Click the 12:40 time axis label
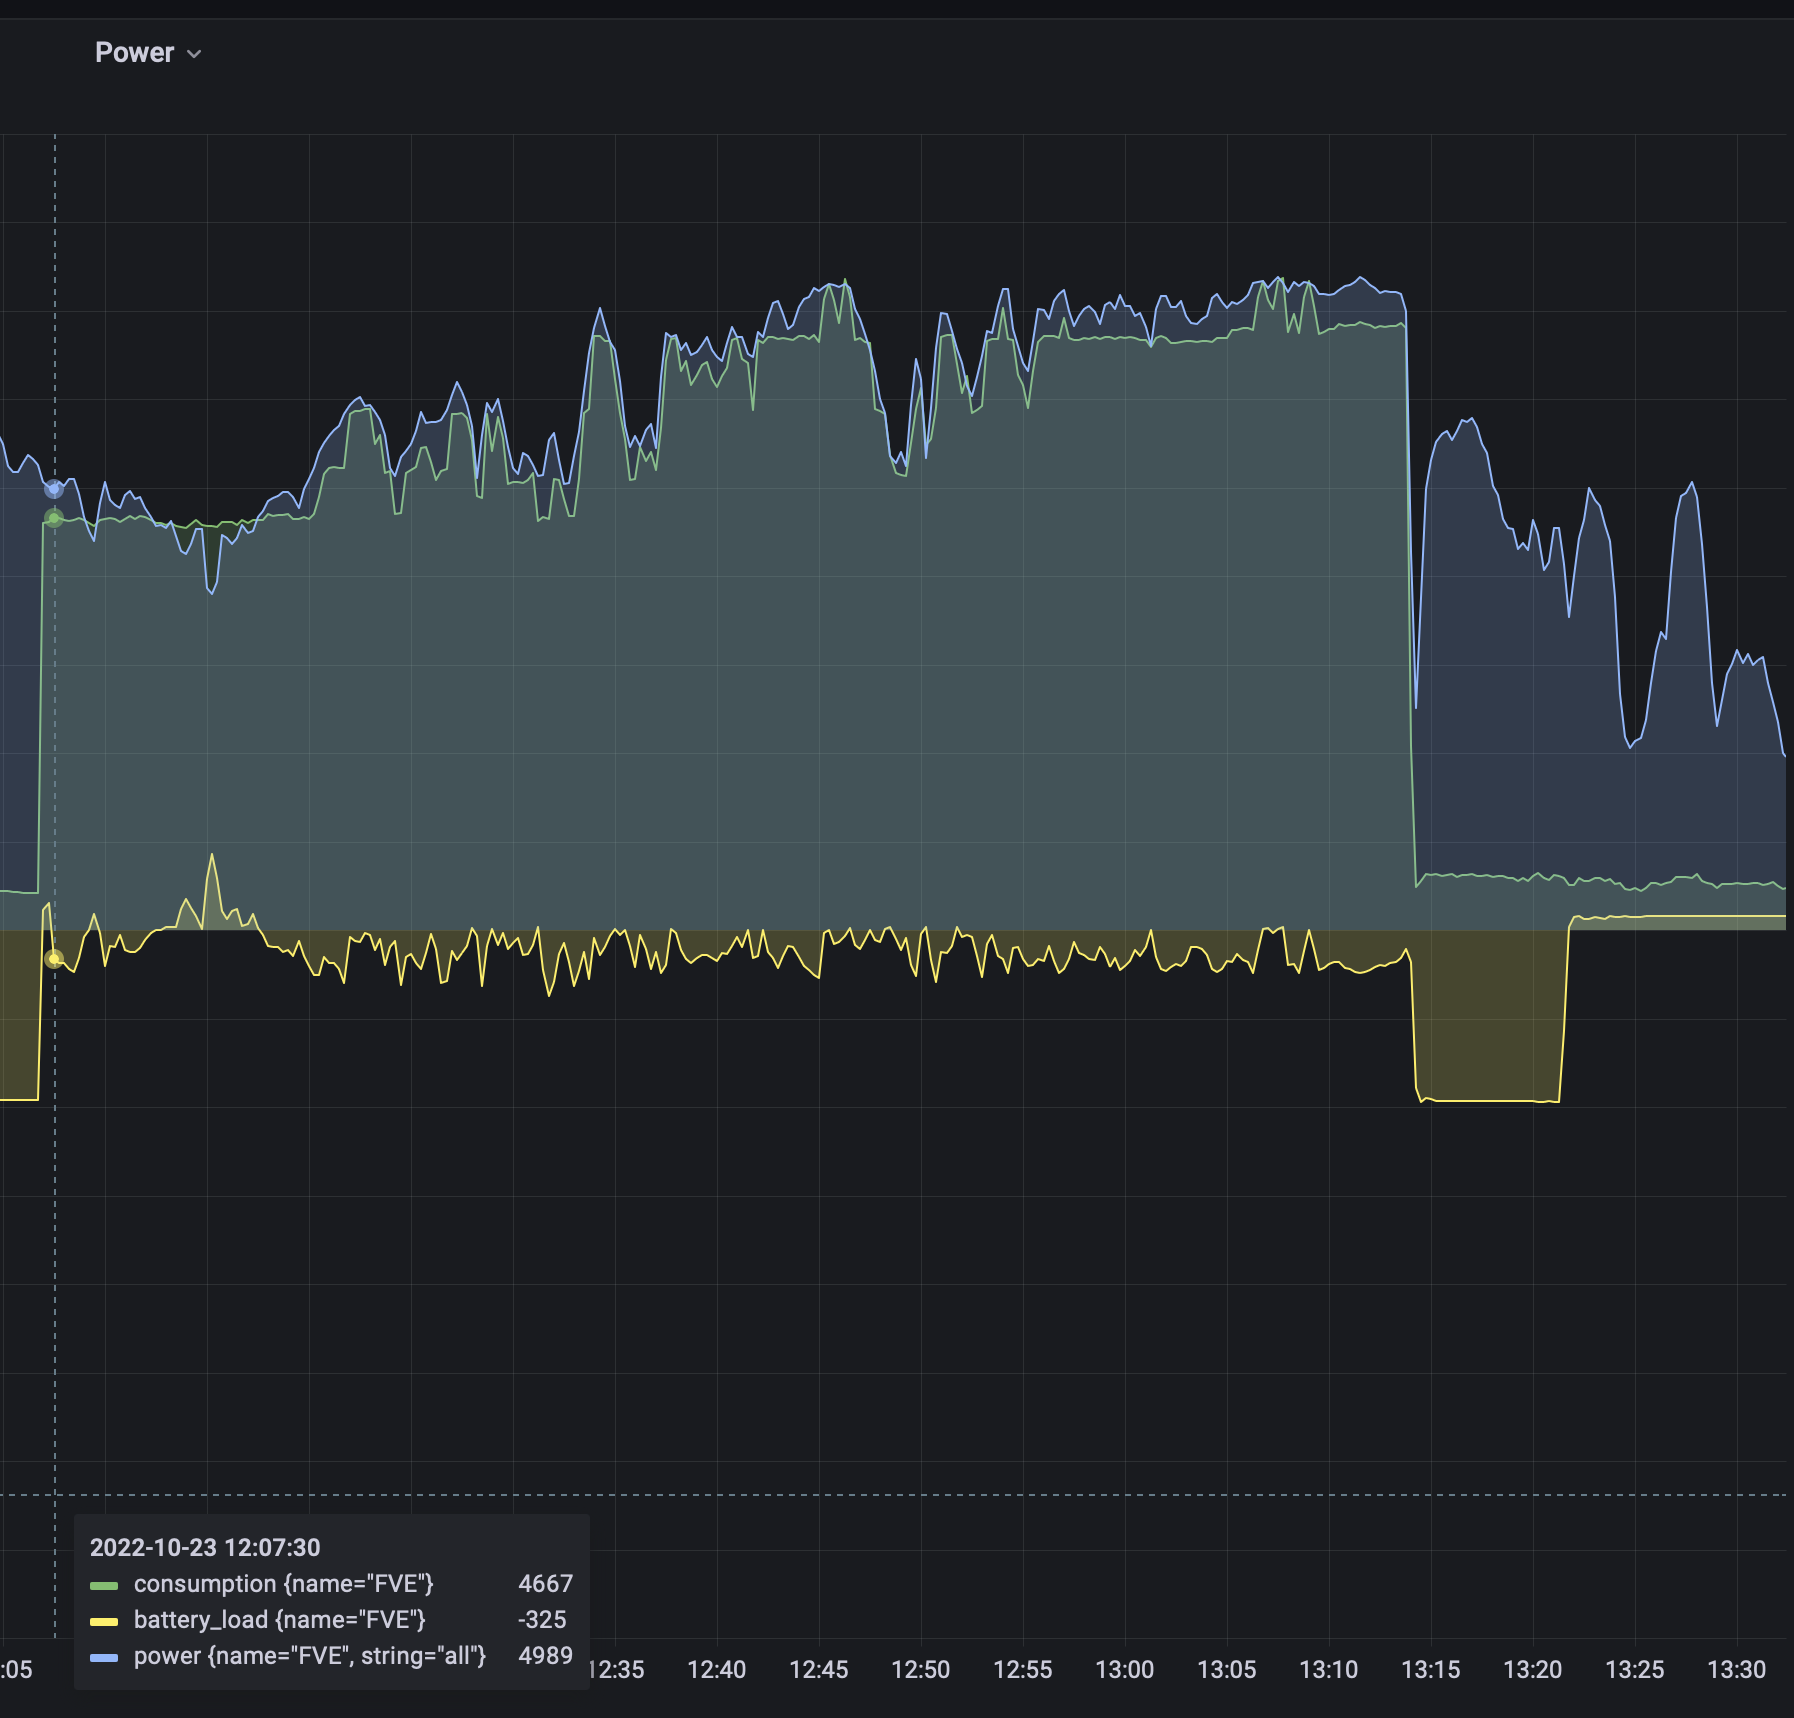The height and width of the screenshot is (1718, 1794). pos(717,1670)
